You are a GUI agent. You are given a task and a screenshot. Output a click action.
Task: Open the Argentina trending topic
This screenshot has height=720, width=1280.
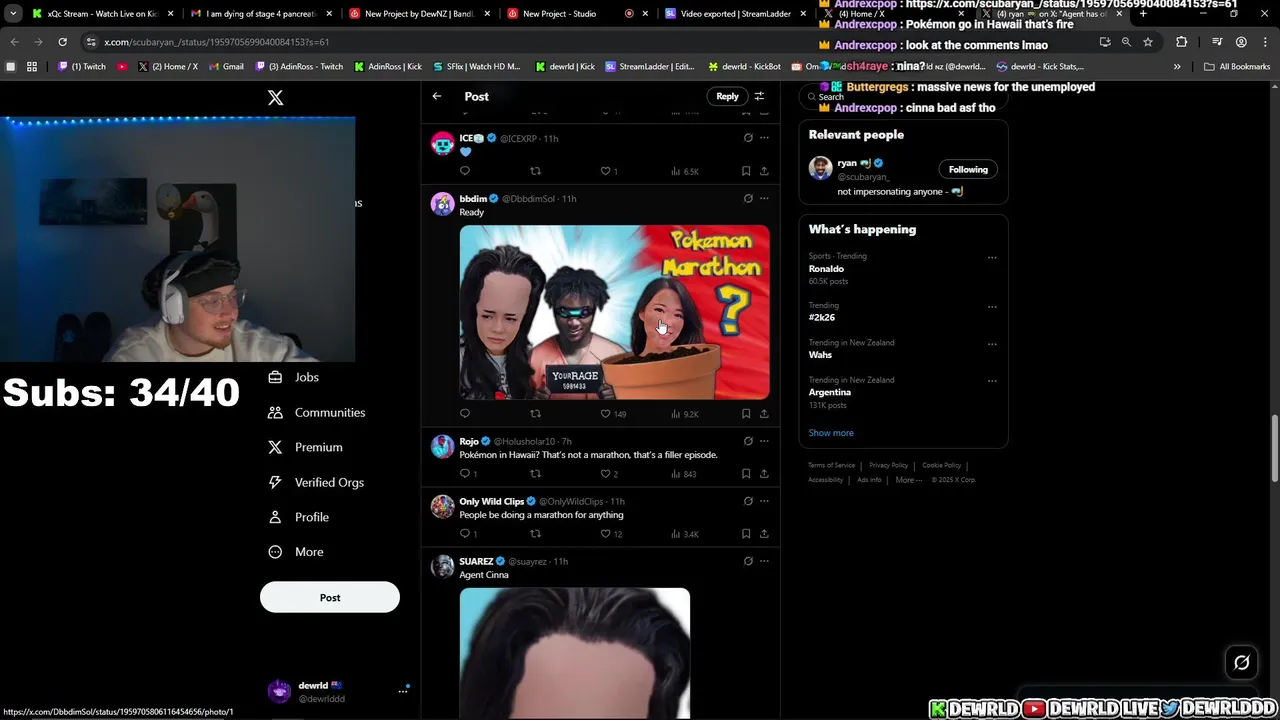[830, 392]
